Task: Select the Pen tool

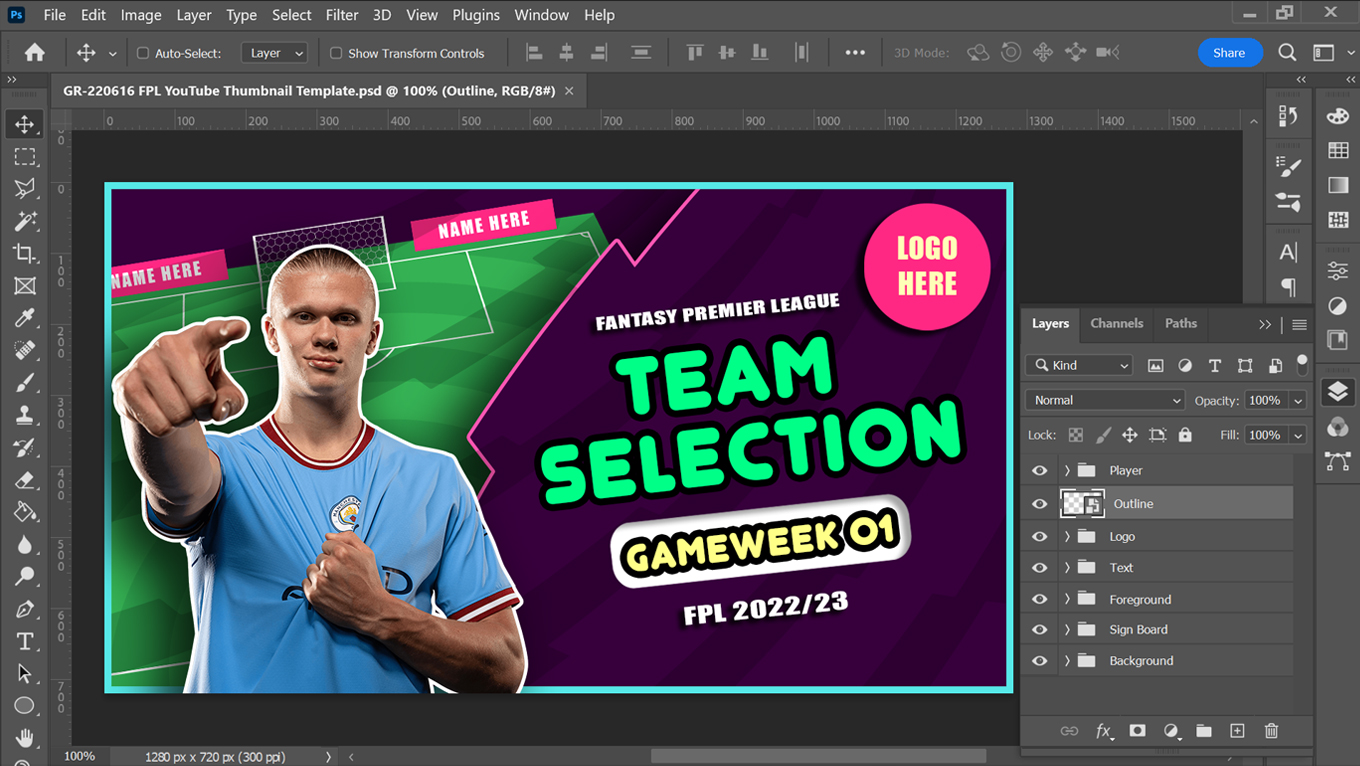Action: 24,608
